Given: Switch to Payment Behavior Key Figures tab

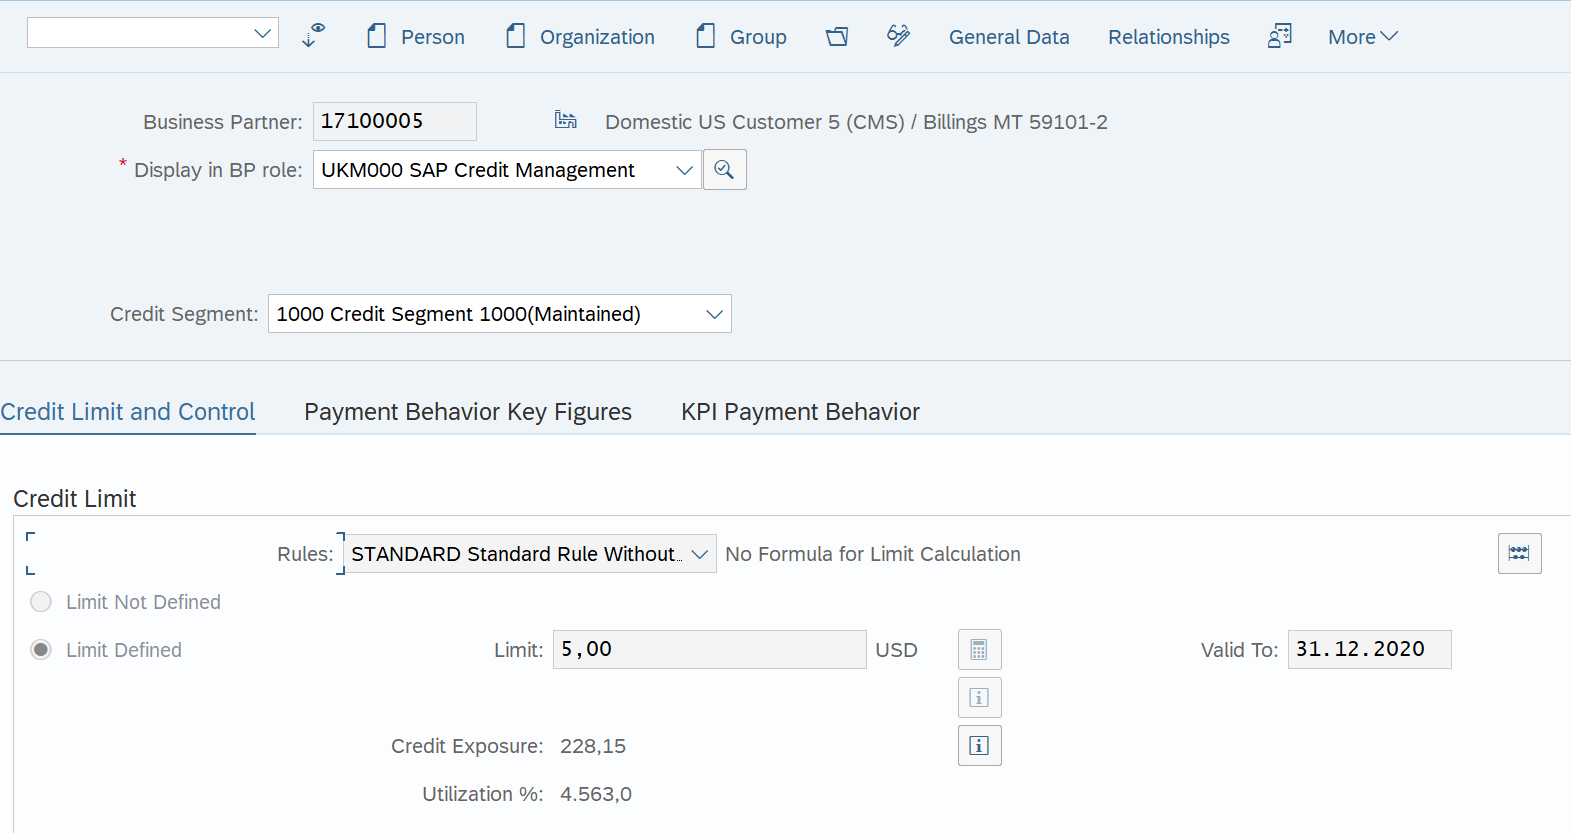Looking at the screenshot, I should point(468,412).
